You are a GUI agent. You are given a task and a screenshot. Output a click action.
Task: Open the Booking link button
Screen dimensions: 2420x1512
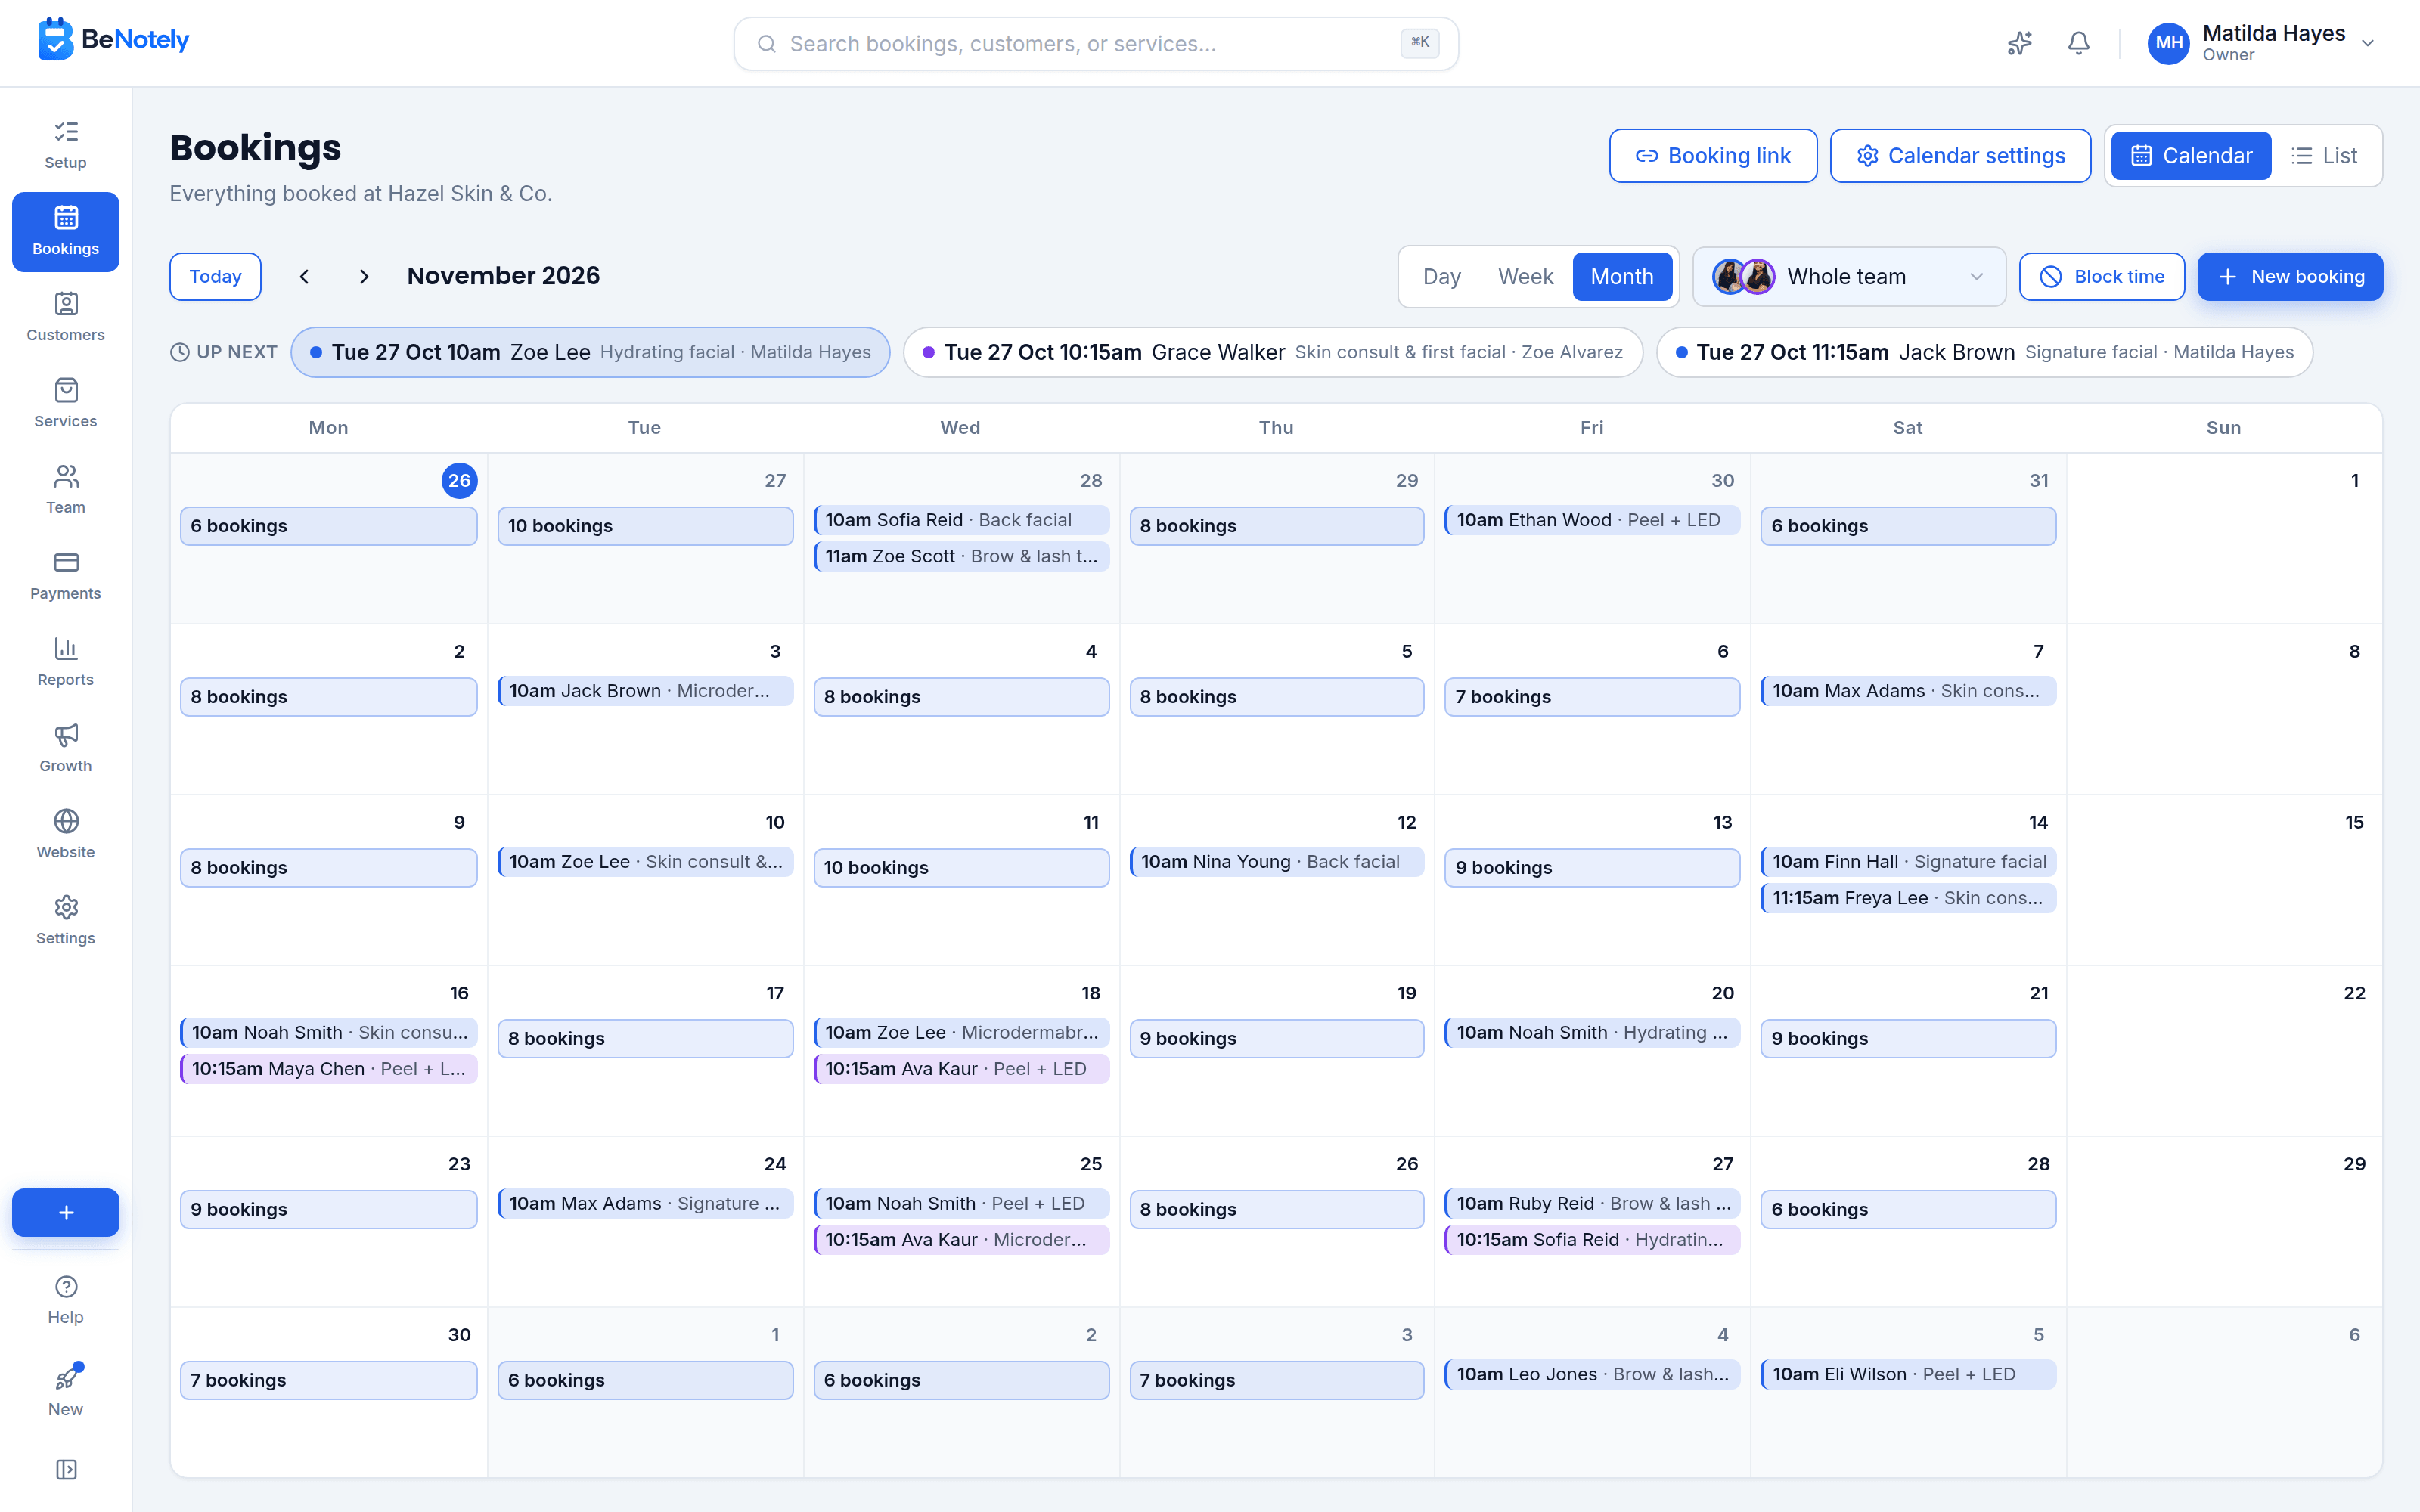(x=1713, y=156)
